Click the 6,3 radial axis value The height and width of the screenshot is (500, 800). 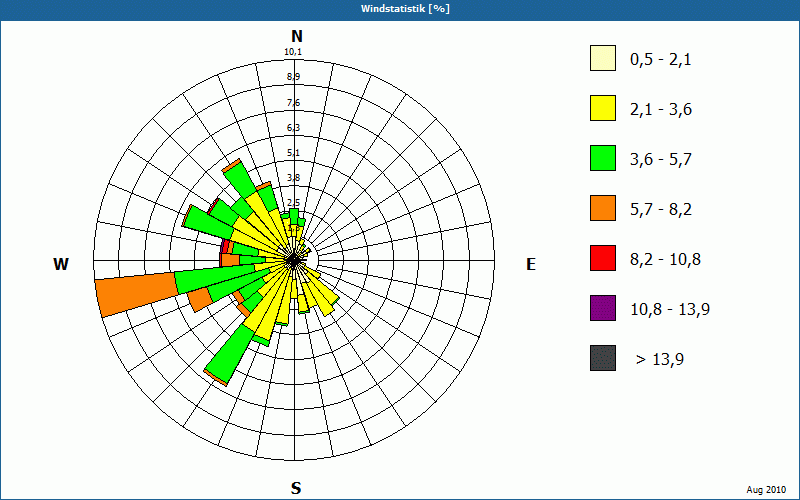pos(293,128)
